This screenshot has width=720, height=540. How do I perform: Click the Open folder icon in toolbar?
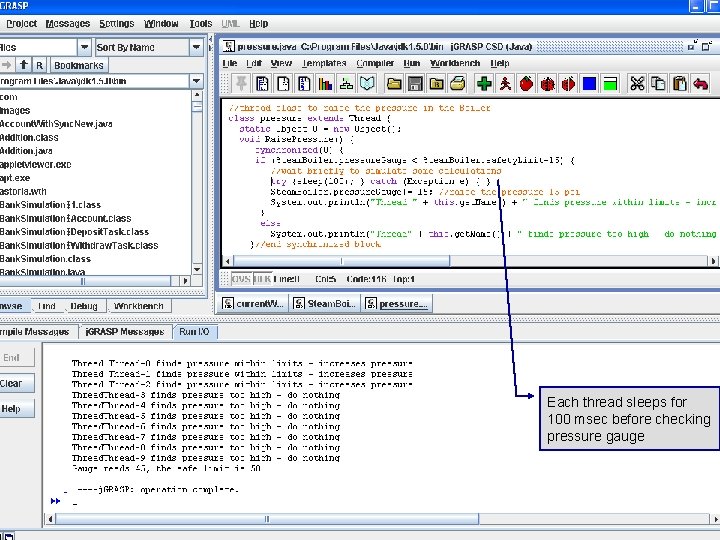coord(392,84)
